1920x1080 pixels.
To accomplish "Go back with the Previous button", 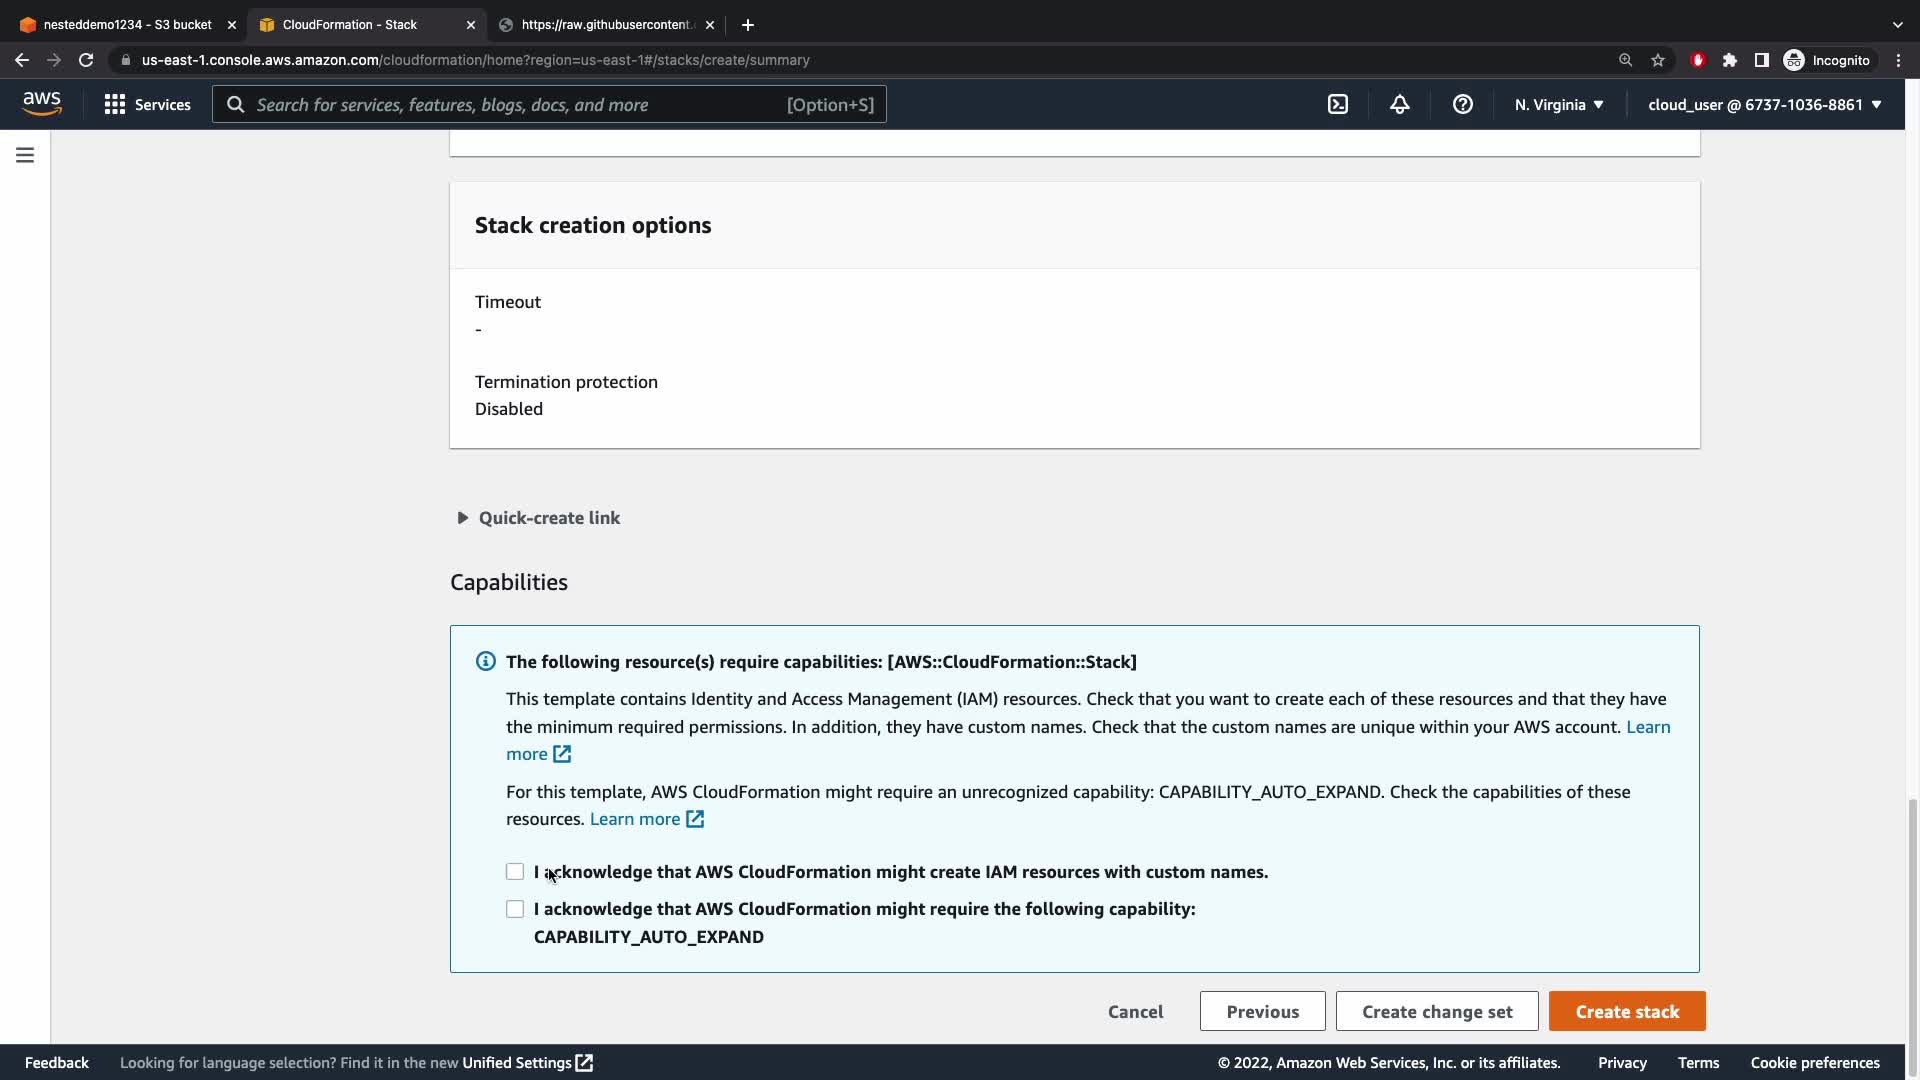I will tap(1262, 1012).
